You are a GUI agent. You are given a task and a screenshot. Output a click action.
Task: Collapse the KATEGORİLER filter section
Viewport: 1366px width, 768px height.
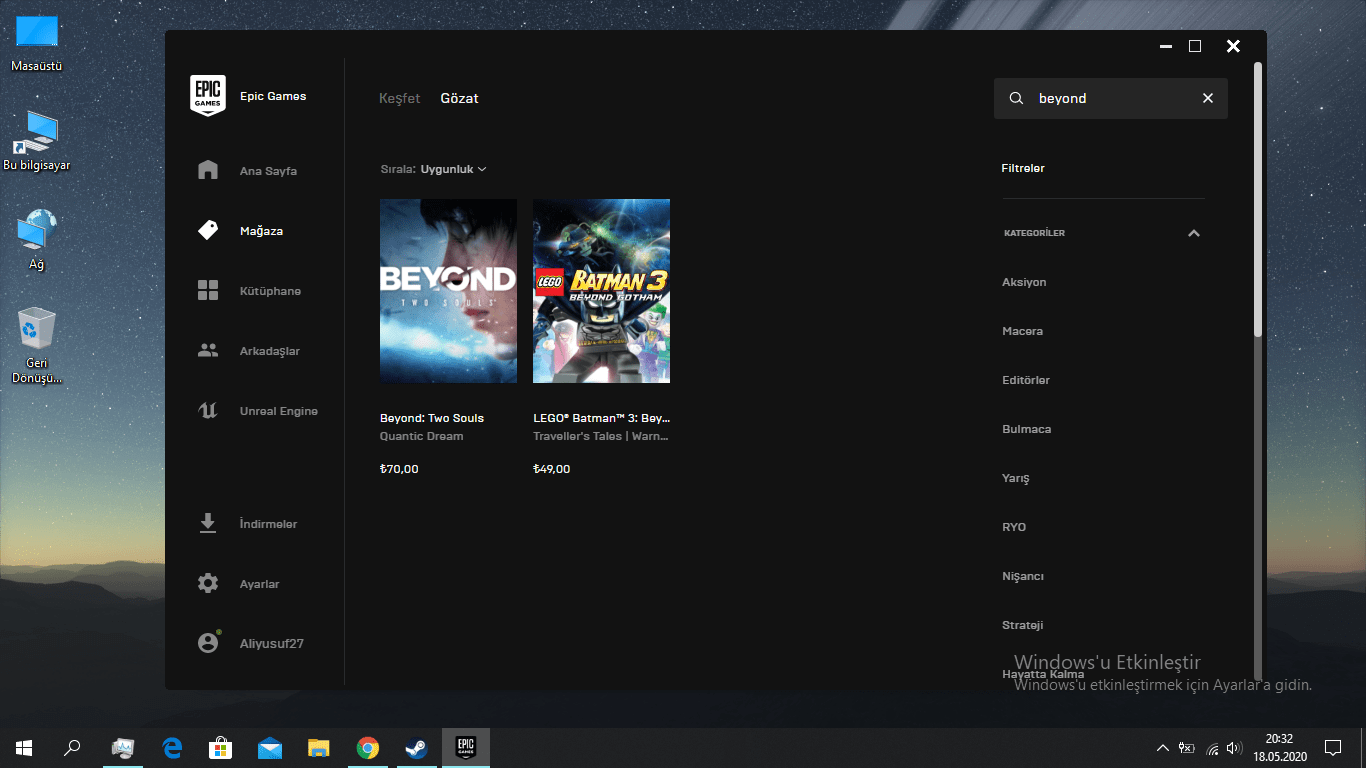1193,233
